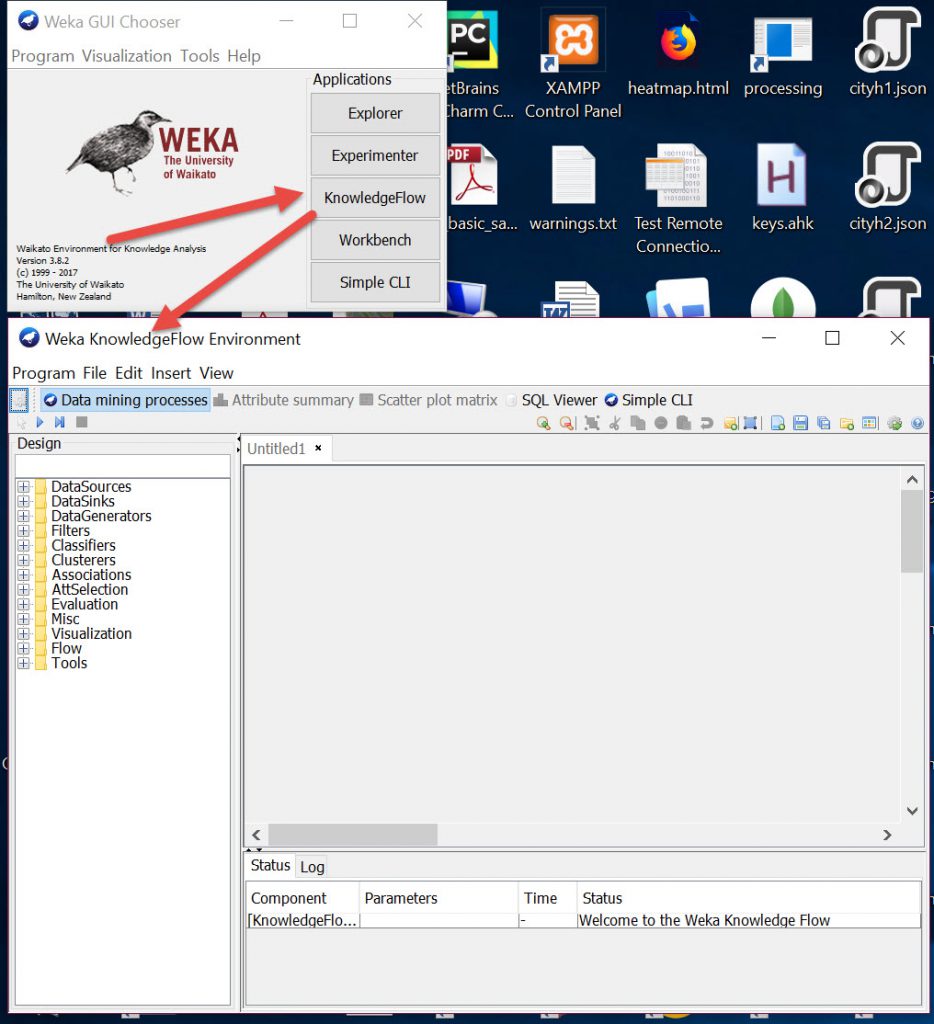Viewport: 934px width, 1024px height.
Task: Select Data mining processes perspective
Action: (125, 400)
